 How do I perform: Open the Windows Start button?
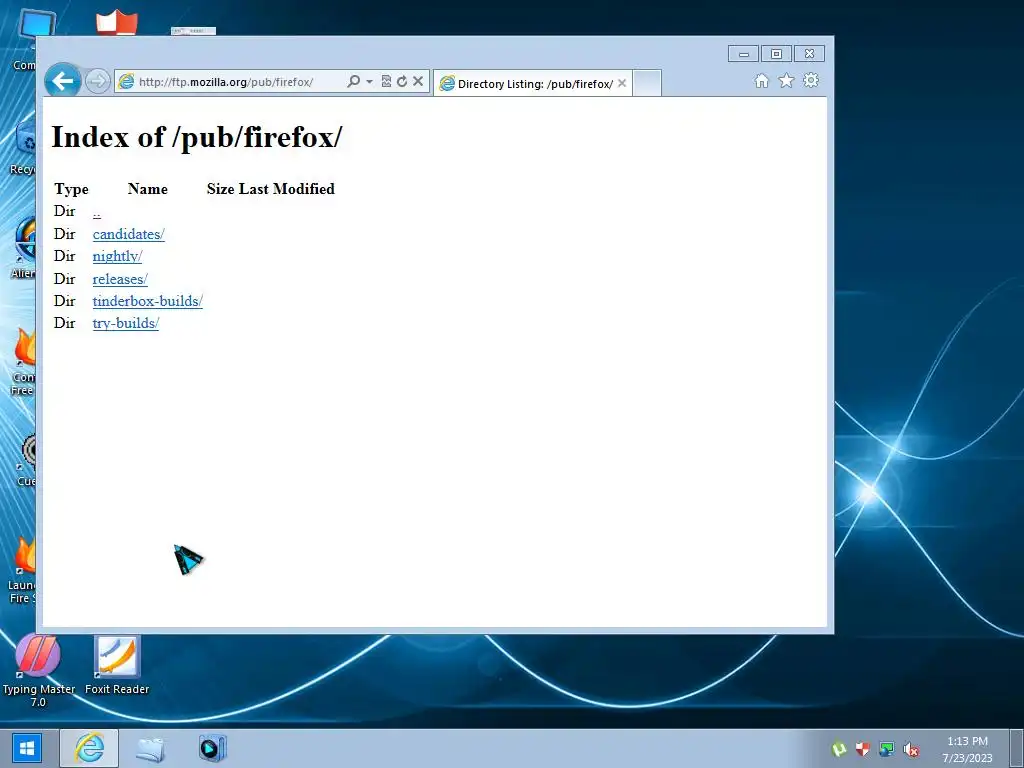click(x=27, y=748)
